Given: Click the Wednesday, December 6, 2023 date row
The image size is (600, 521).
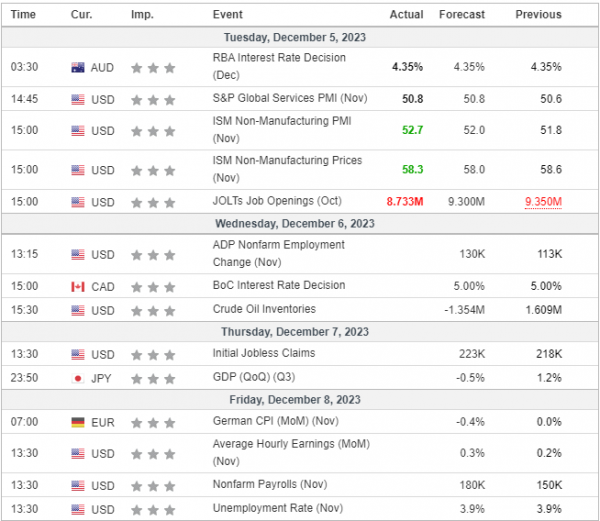Looking at the screenshot, I should point(300,224).
